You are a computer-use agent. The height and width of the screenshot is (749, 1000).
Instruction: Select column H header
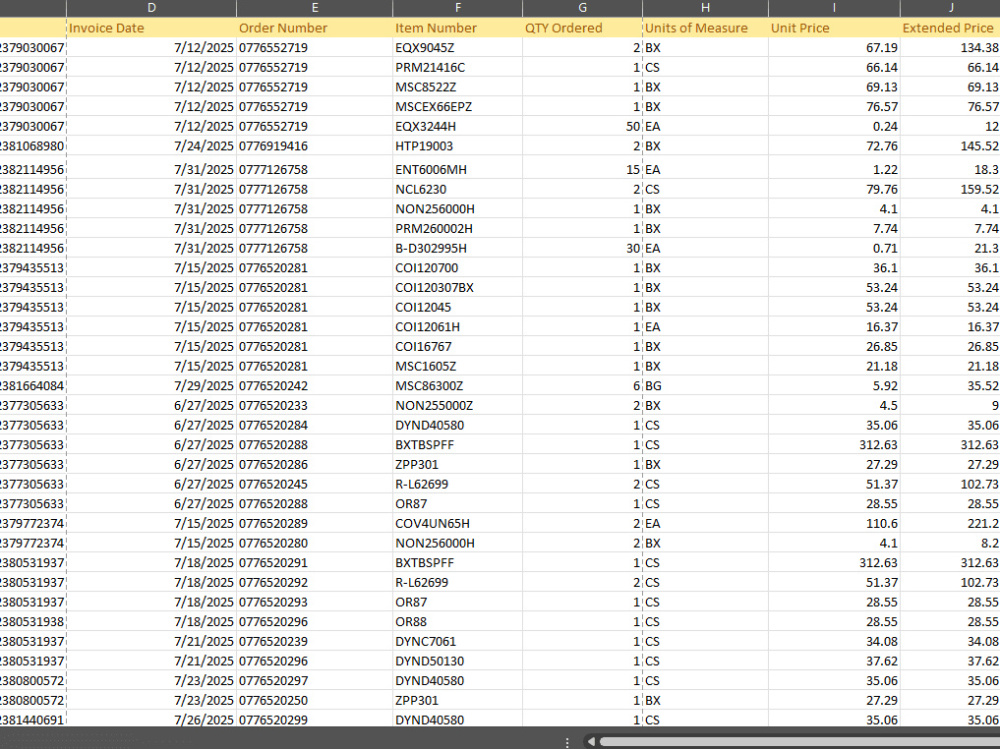tap(705, 8)
